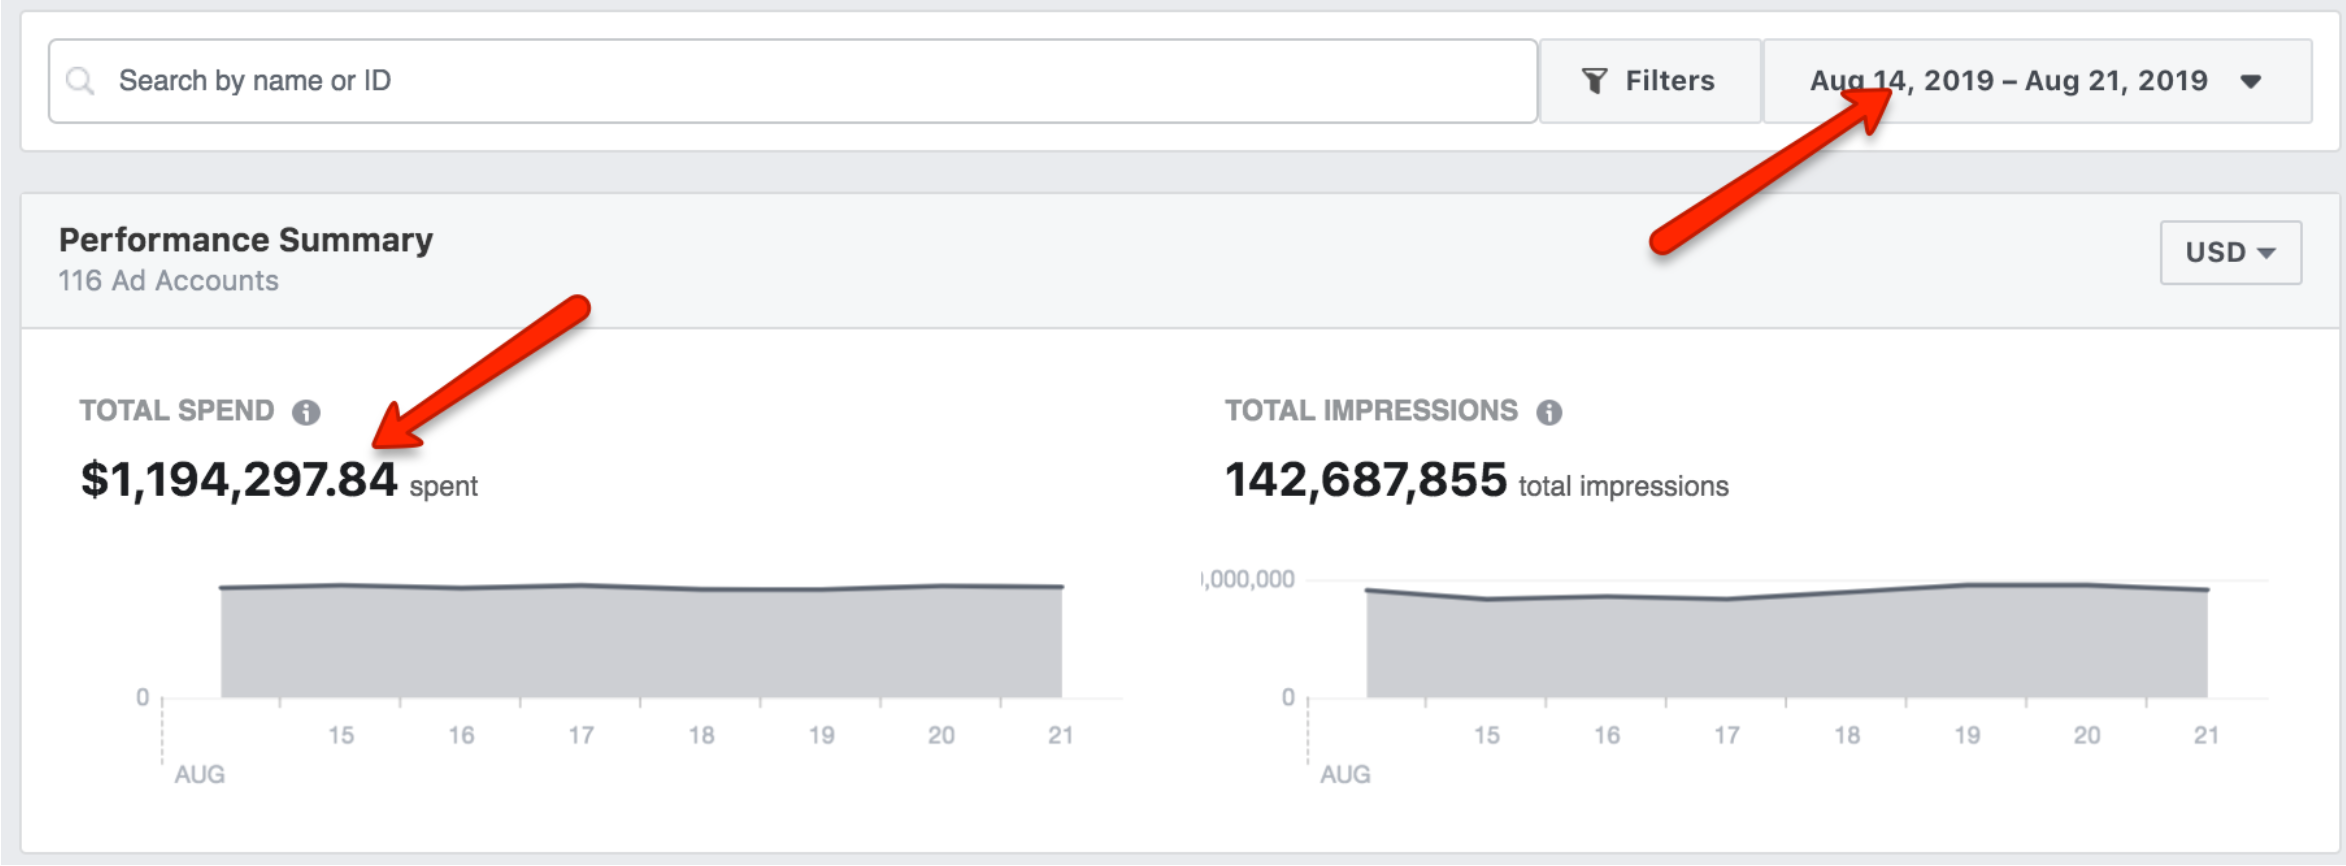Viewport: 2346px width, 866px height.
Task: Click the info icon next to Total Impressions
Action: pyautogui.click(x=1549, y=412)
